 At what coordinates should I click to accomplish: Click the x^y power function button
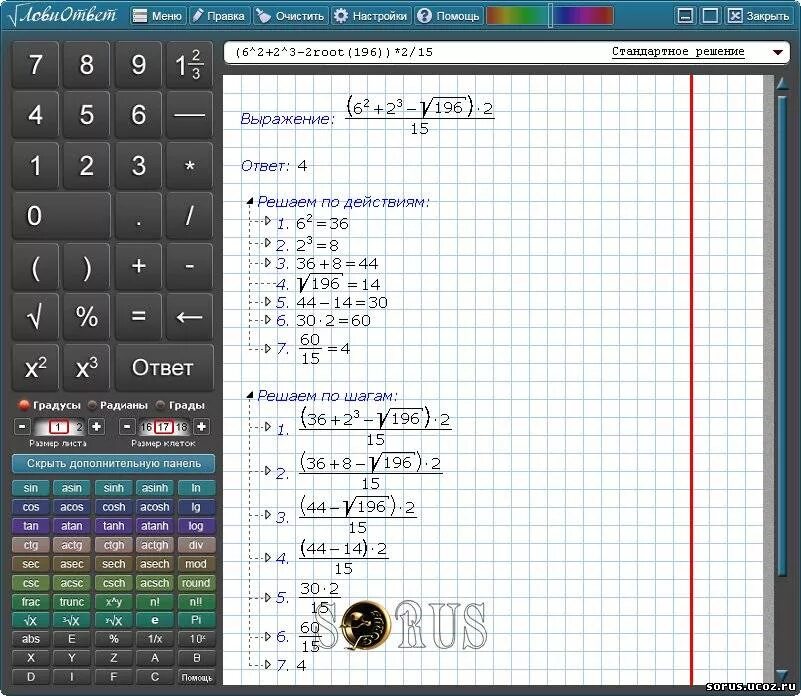113,601
